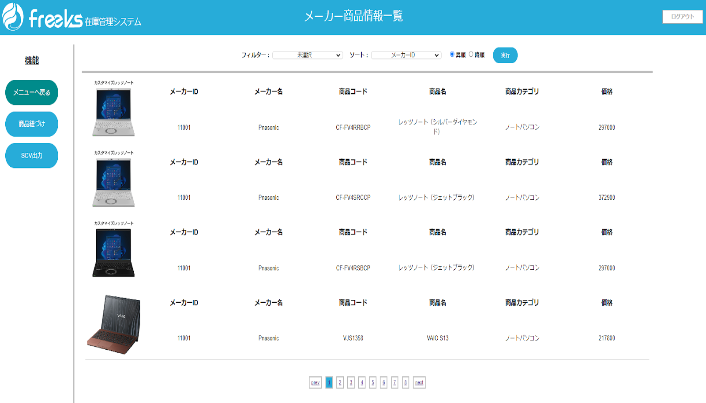Jump to pagination page 4
Viewport: 706px width, 403px height.
coord(362,383)
